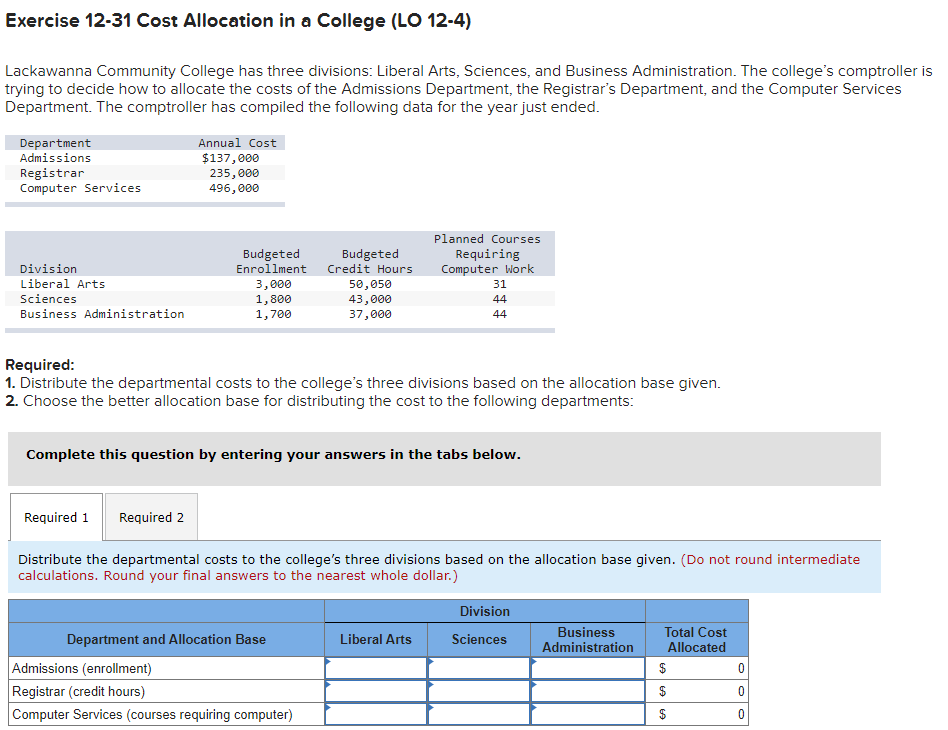948x730 pixels.
Task: Click the Liberal Arts cell for Registrar credit hours
Action: [x=377, y=690]
